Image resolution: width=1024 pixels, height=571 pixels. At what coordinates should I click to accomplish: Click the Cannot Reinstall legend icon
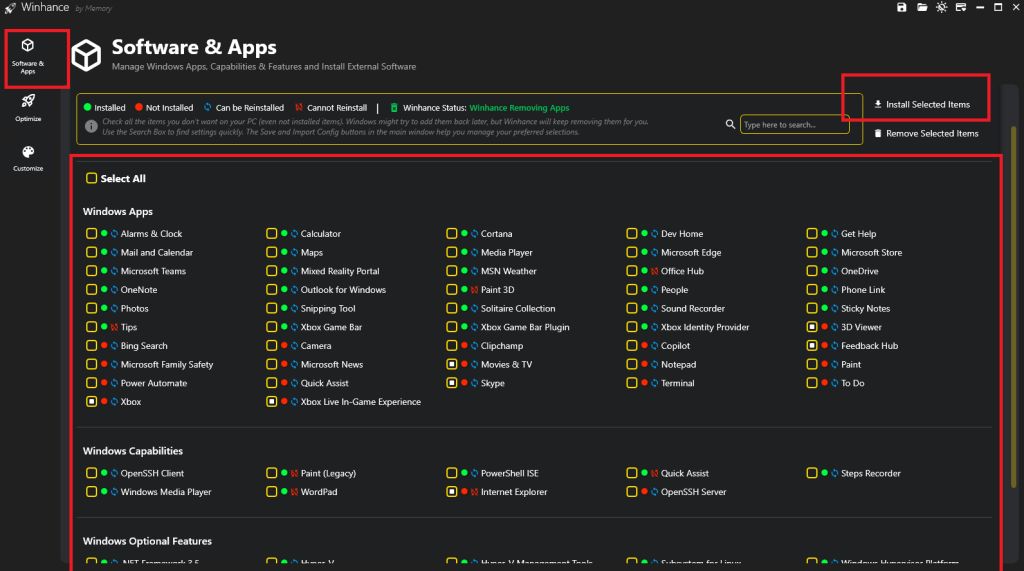pos(299,107)
